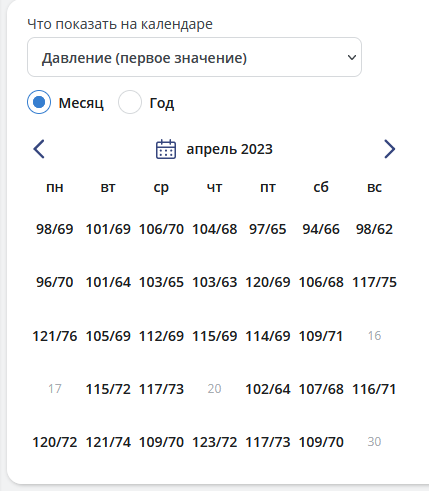Select the day showing 116/71

[x=374, y=389]
